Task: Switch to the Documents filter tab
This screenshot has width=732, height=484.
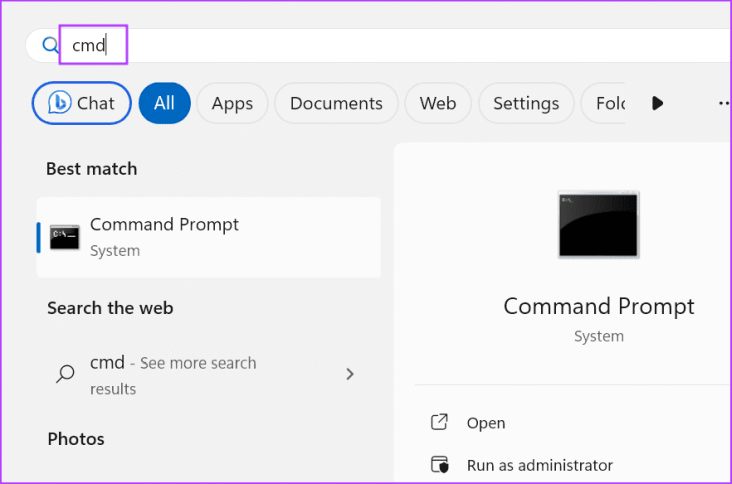Action: tap(336, 103)
